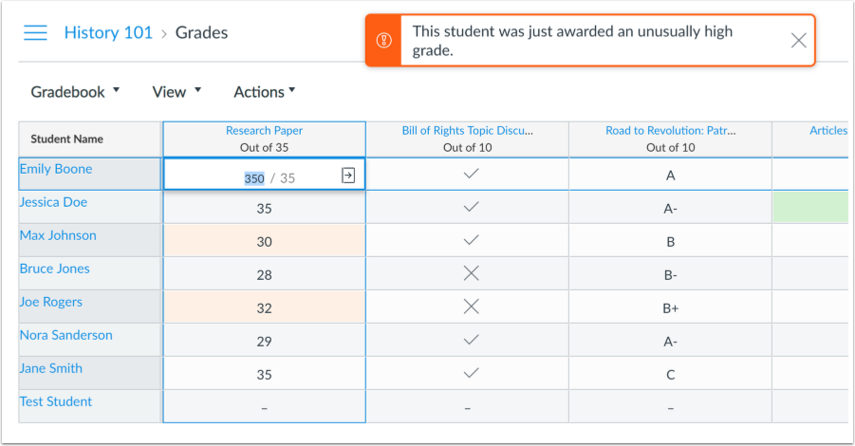Click the orange warning icon in alert
This screenshot has height=446, width=855.
click(x=384, y=40)
